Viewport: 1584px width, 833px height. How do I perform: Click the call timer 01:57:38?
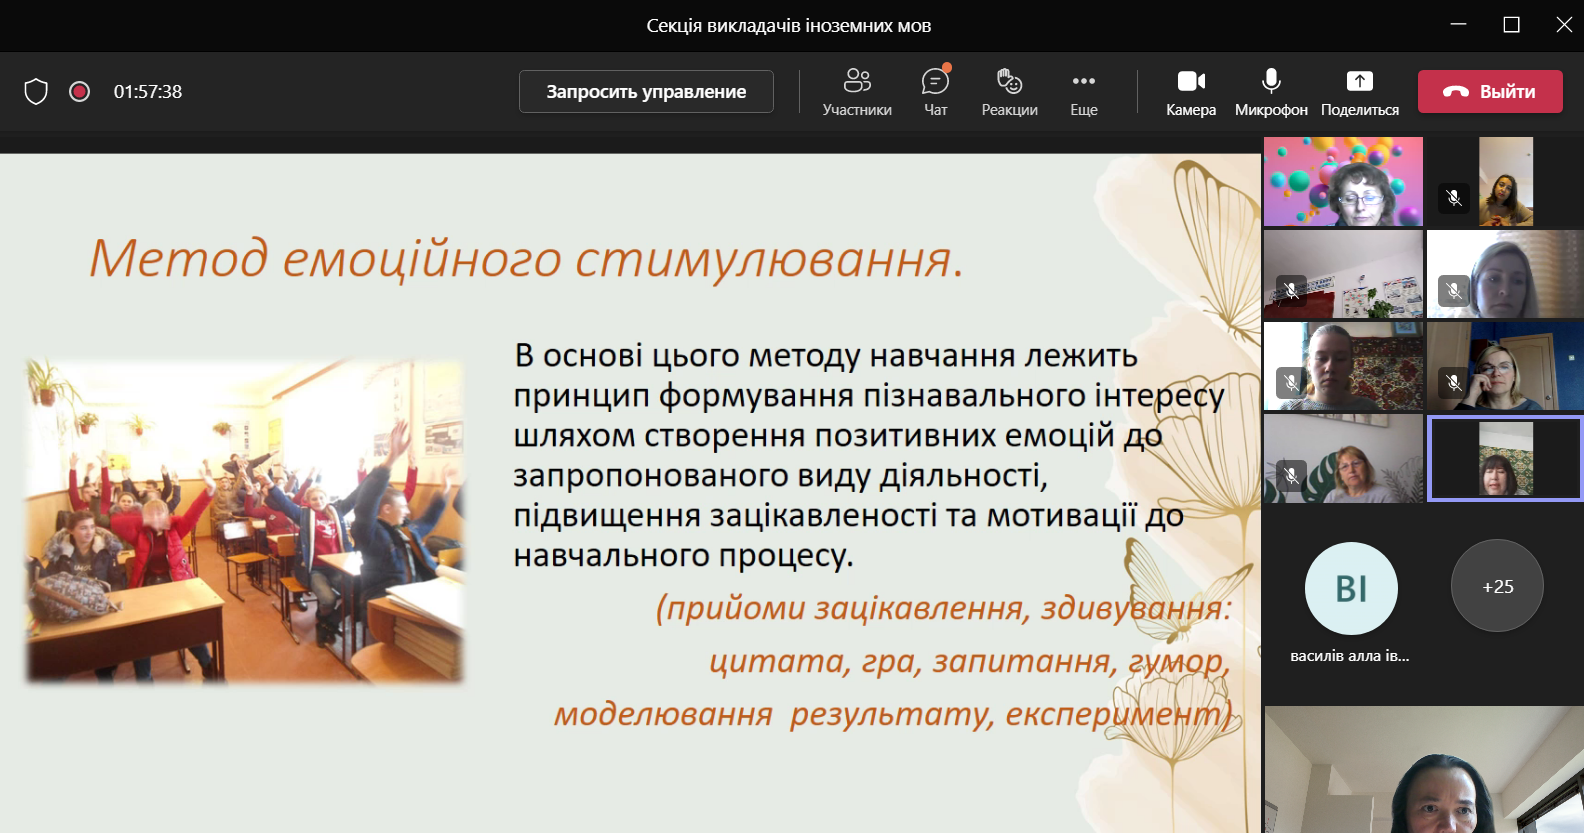click(x=148, y=92)
